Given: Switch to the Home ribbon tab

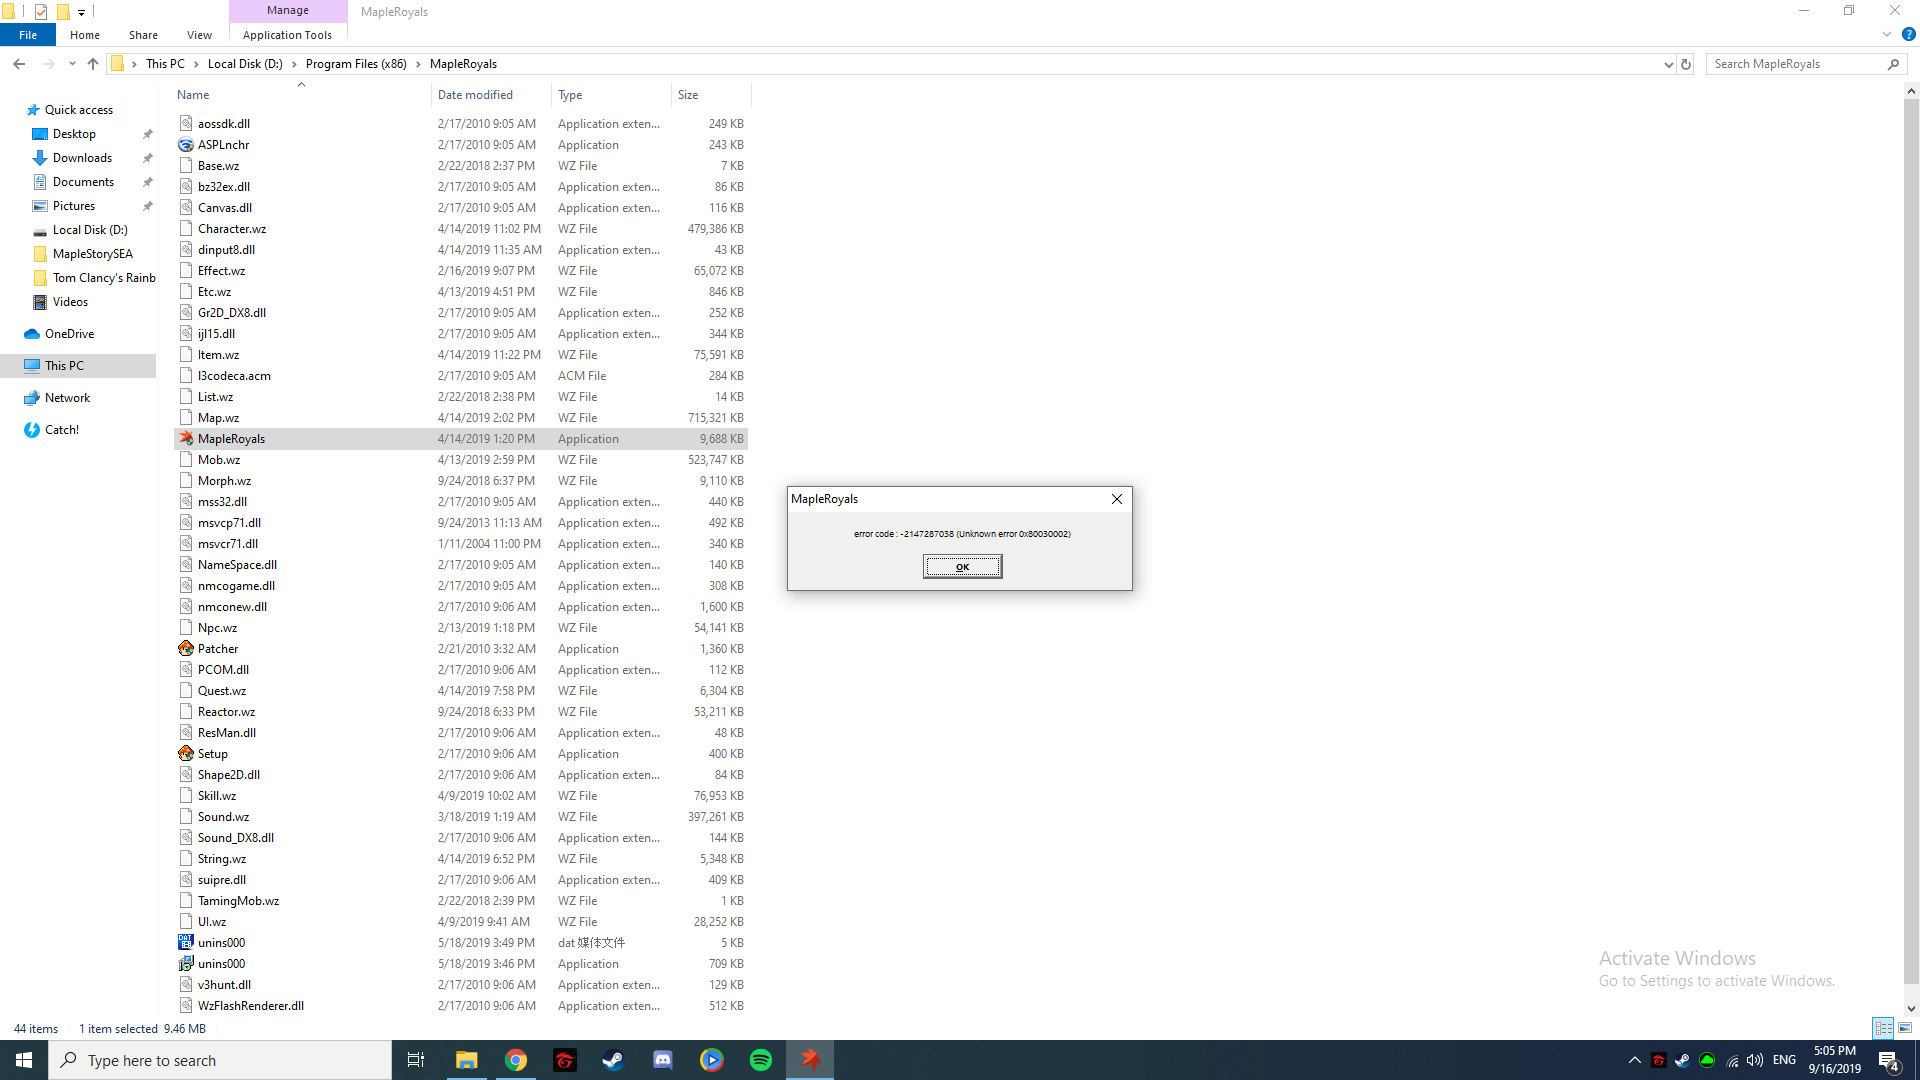Looking at the screenshot, I should pyautogui.click(x=85, y=35).
